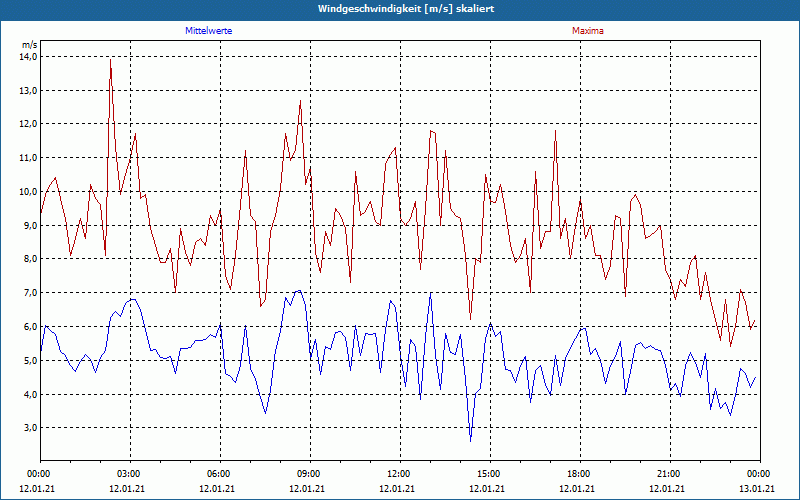
Task: Click the 18:00 time axis label
Action: pyautogui.click(x=577, y=474)
